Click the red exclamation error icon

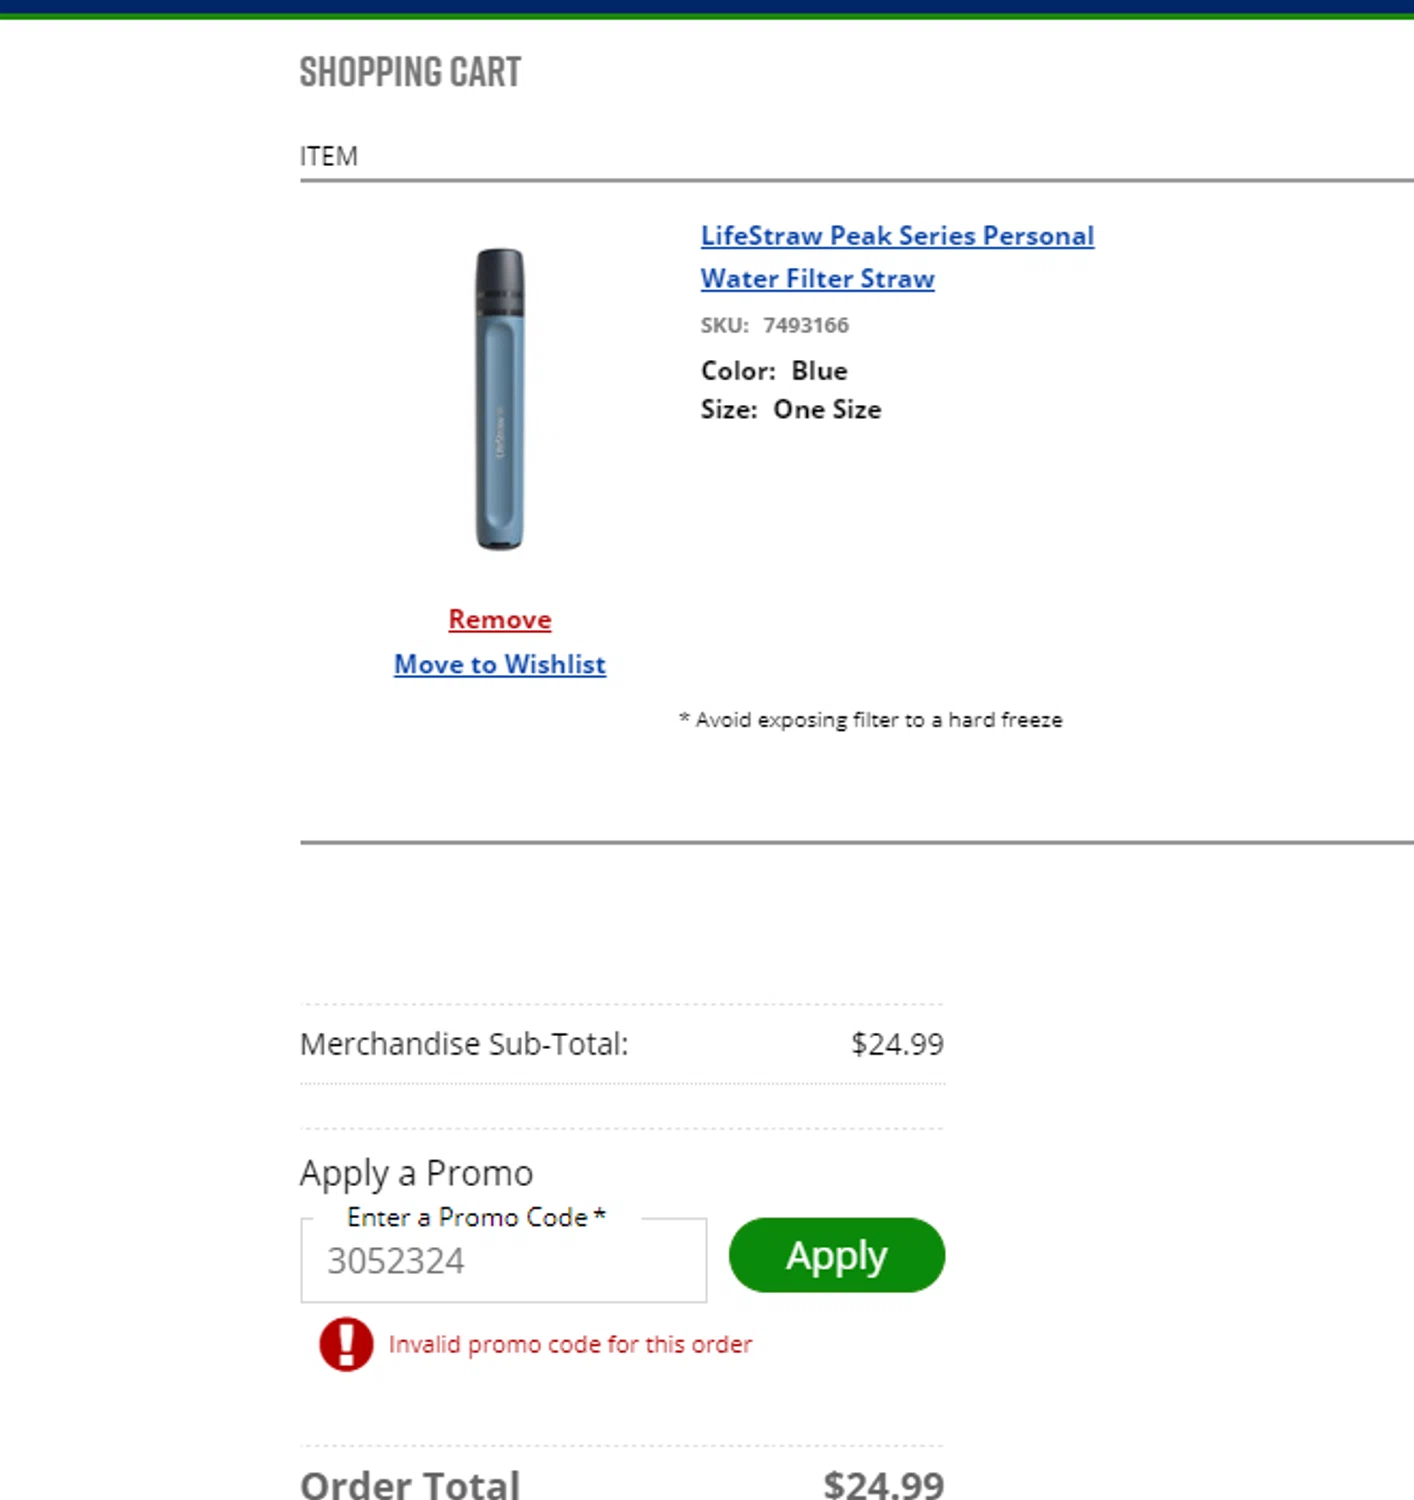click(346, 1343)
